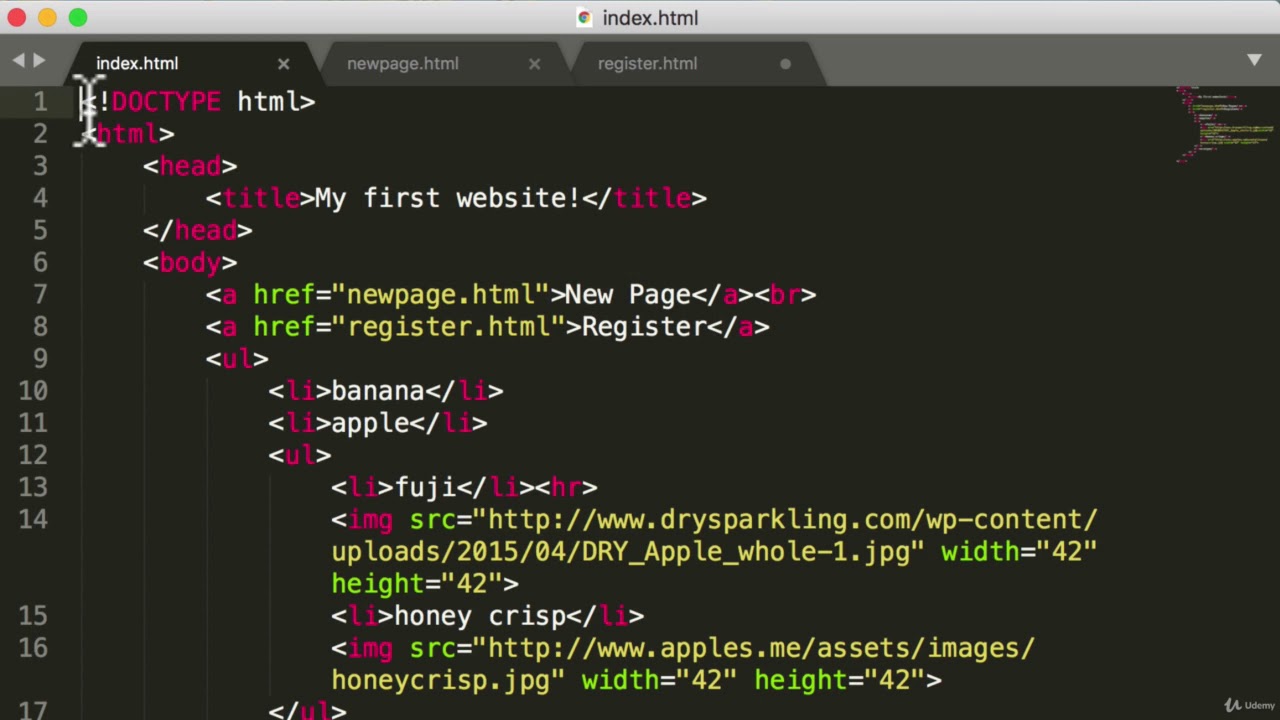Click line number 12 in the gutter
Screen dimensions: 1280x720
[33, 455]
